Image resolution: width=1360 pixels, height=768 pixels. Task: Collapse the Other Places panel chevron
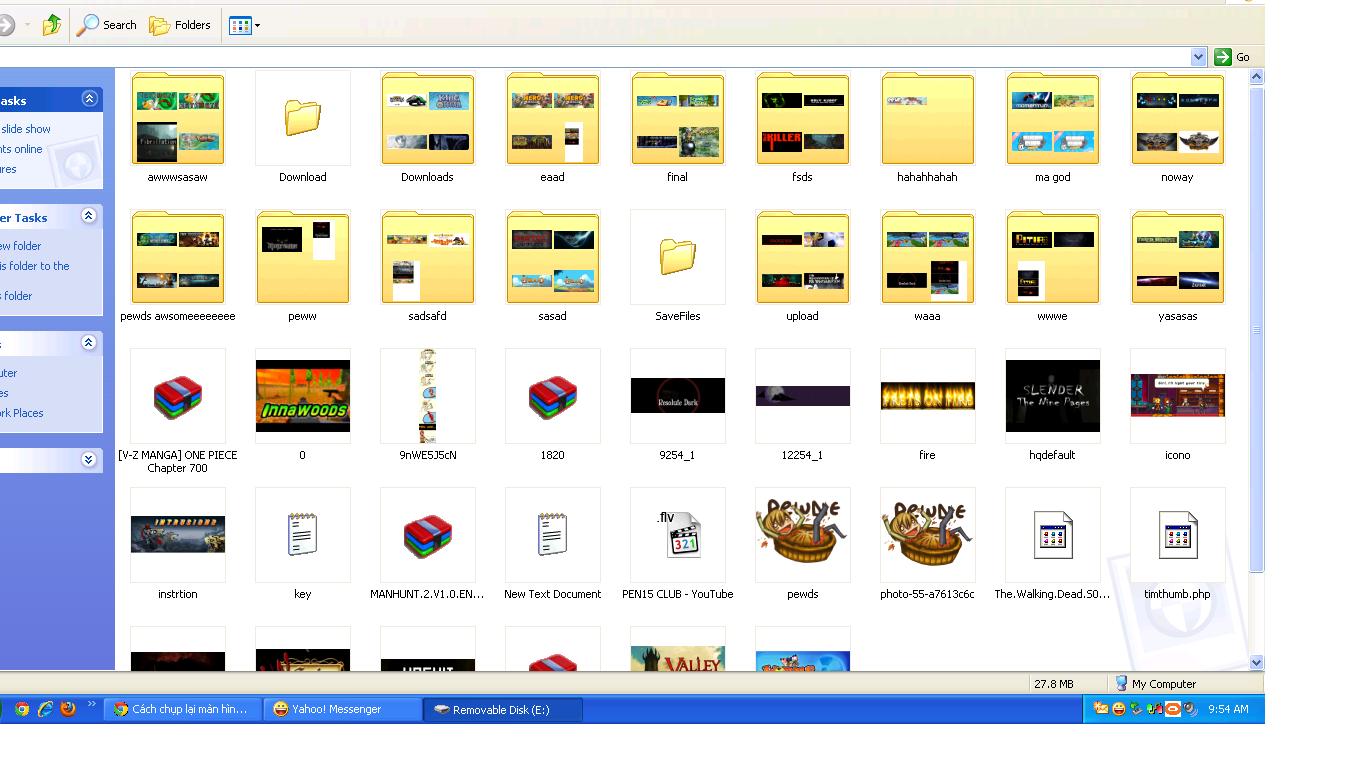pos(89,343)
